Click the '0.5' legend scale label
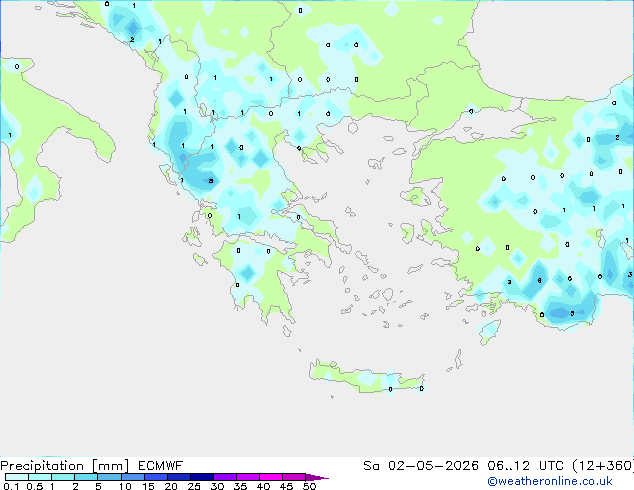Viewport: 634px width, 490px height. tap(35, 486)
